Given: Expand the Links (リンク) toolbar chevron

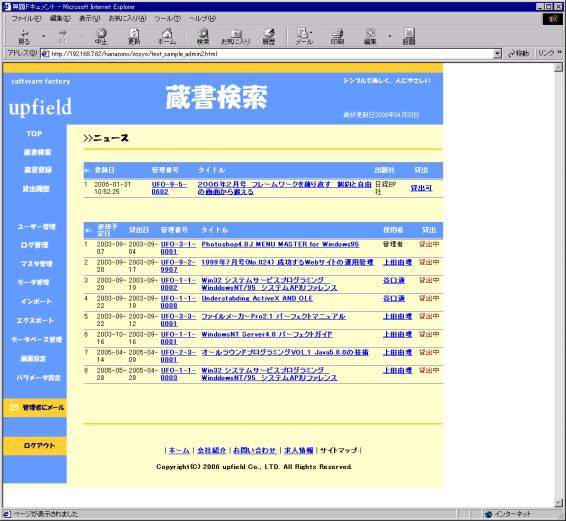Looking at the screenshot, I should (x=560, y=53).
